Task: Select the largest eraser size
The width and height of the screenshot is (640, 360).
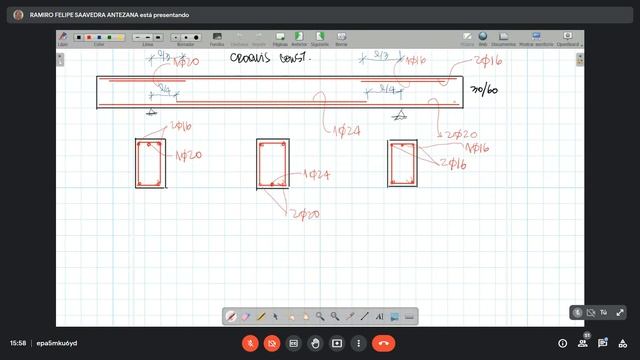Action: pos(196,38)
